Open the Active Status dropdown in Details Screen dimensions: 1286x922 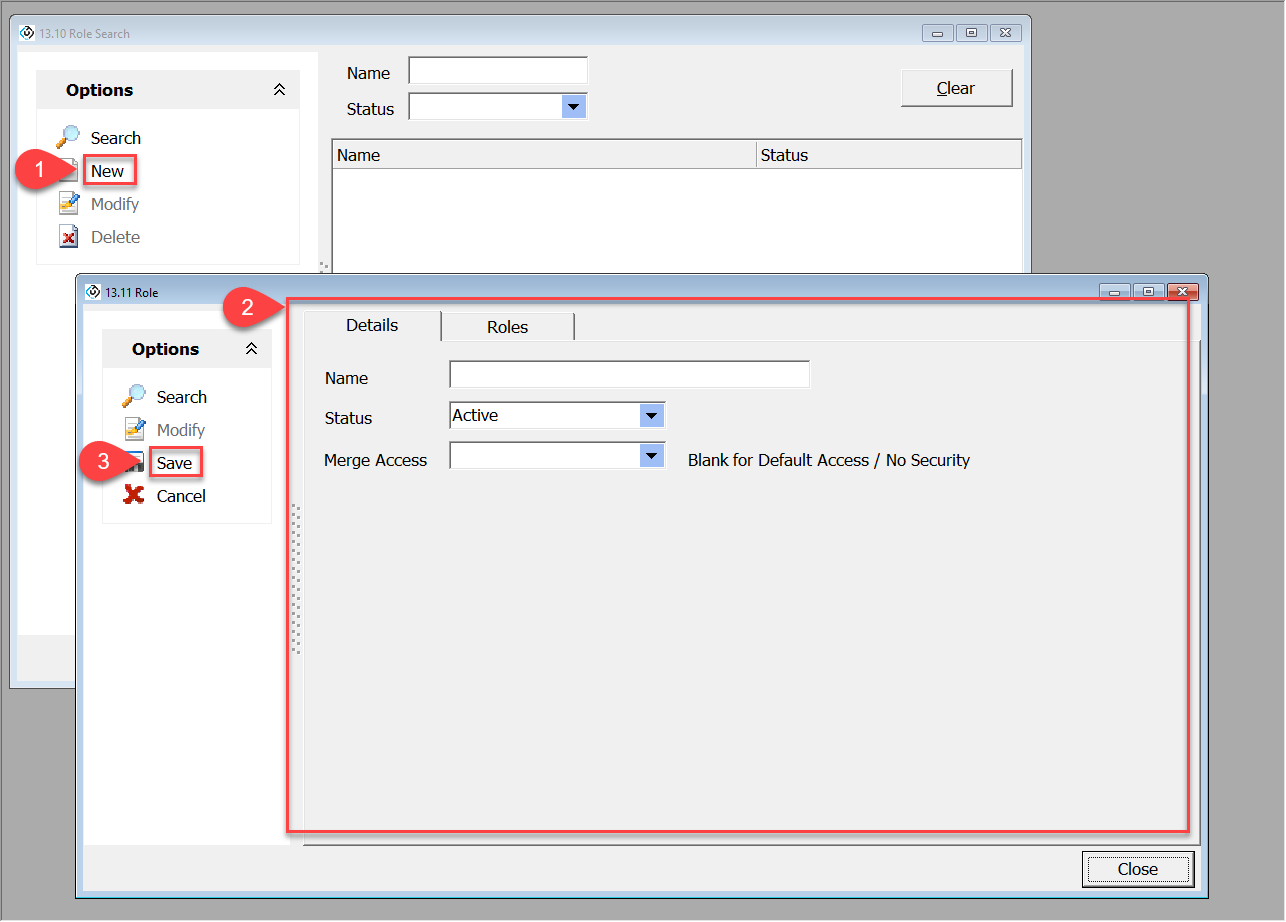pyautogui.click(x=651, y=415)
